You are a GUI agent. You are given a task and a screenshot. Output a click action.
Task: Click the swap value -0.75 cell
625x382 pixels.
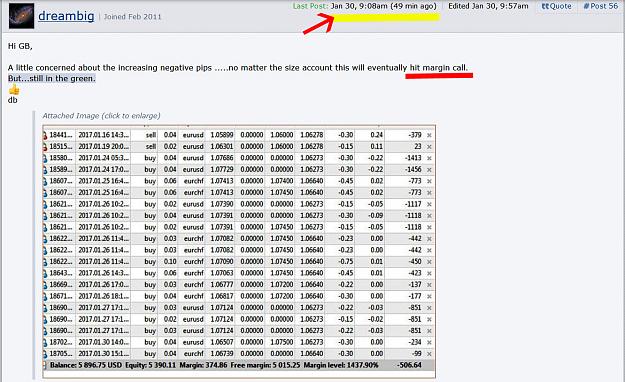click(x=346, y=262)
